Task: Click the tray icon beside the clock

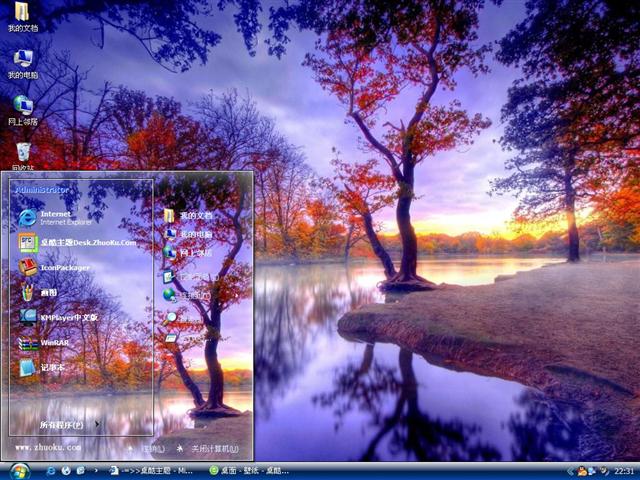Action: pyautogui.click(x=603, y=471)
